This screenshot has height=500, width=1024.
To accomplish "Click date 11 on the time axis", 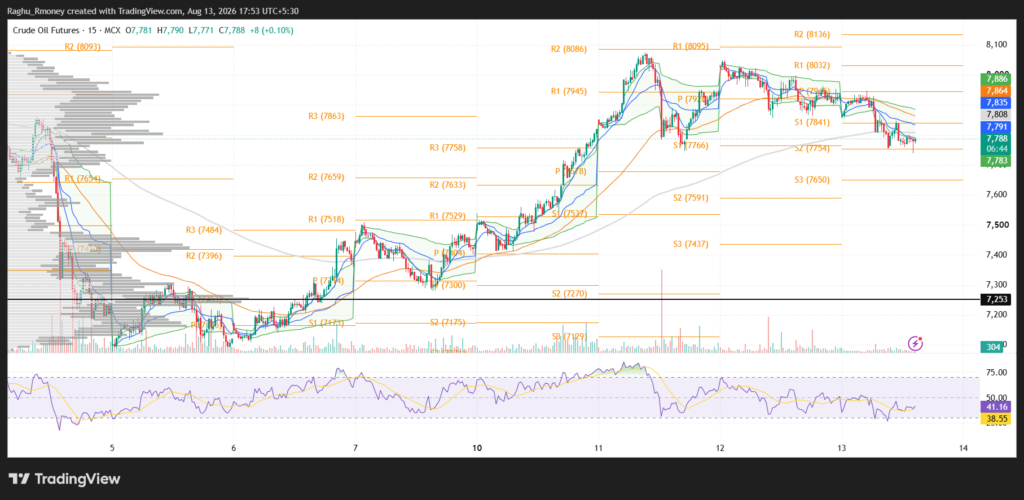I will coord(598,447).
